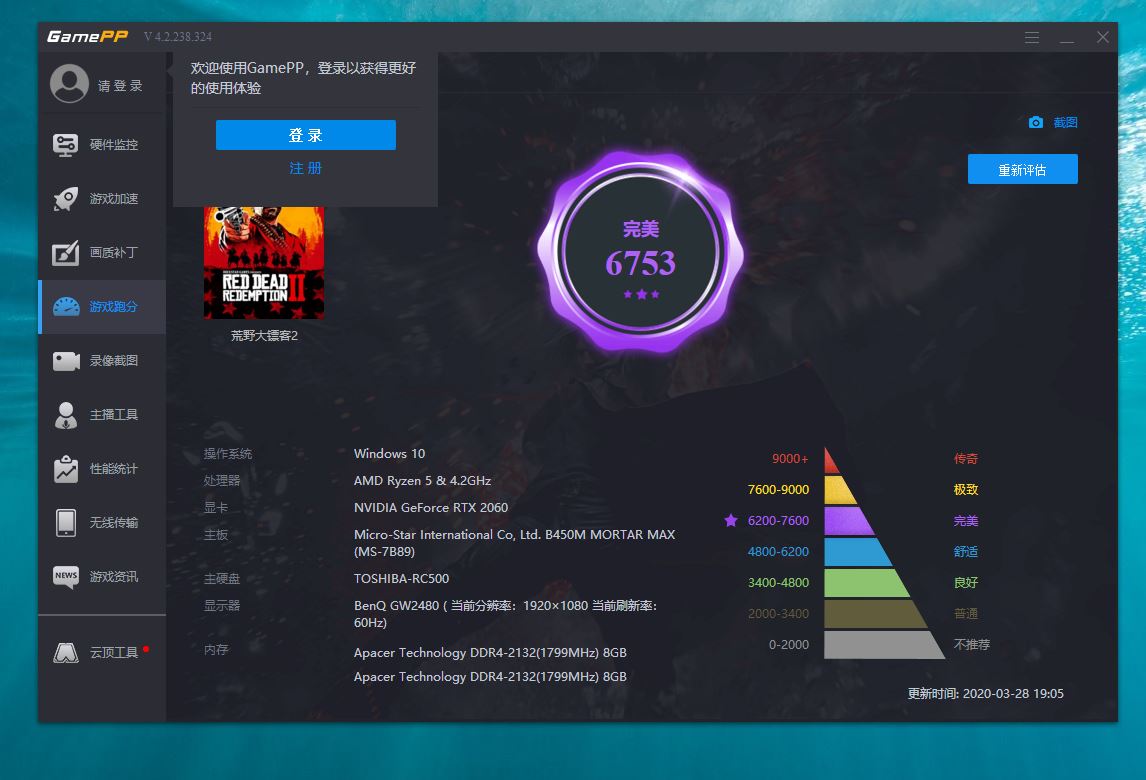Open 画质补丁 patch icon

66,253
